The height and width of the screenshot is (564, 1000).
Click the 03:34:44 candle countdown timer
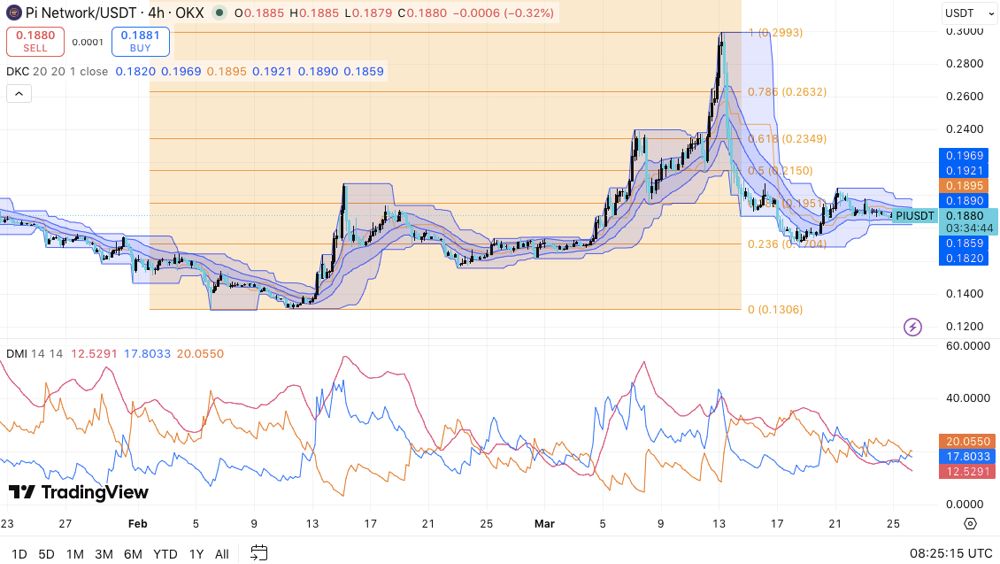pyautogui.click(x=969, y=228)
